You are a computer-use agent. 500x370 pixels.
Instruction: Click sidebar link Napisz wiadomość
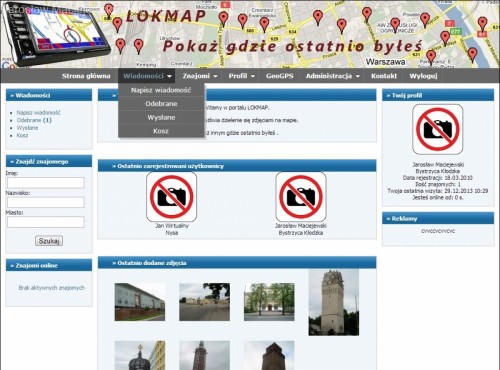[x=39, y=113]
